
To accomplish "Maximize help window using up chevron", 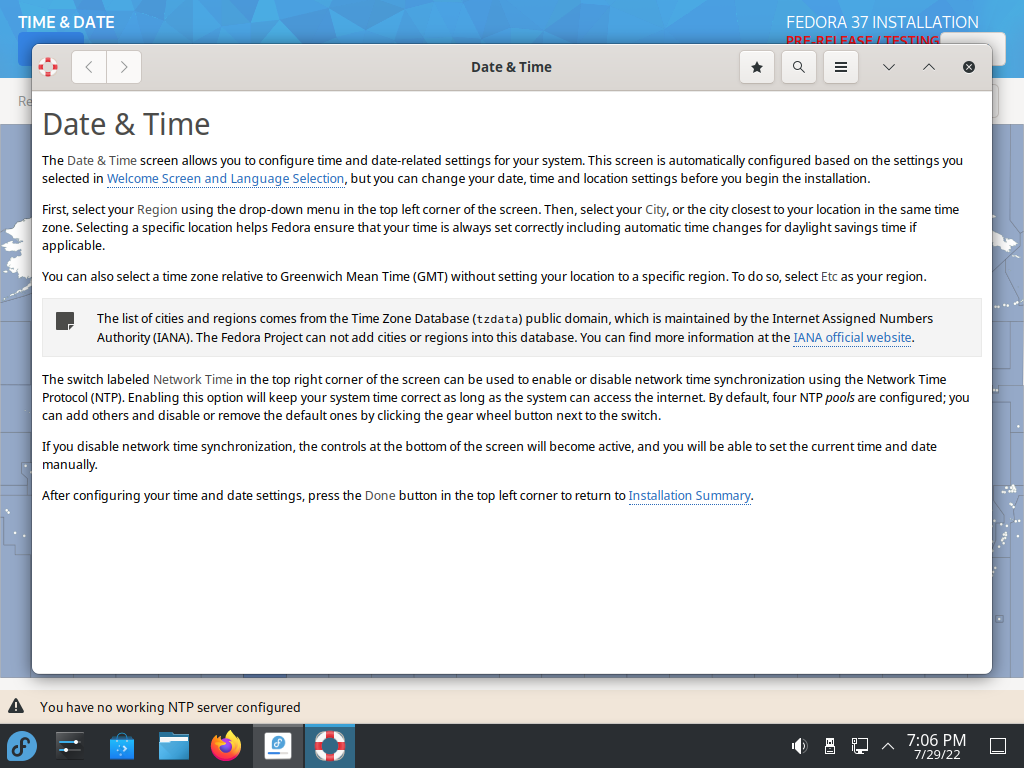I will click(x=929, y=67).
